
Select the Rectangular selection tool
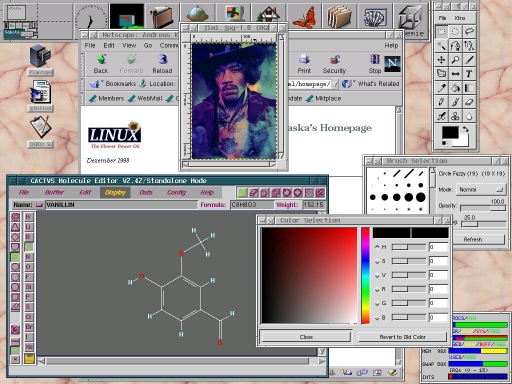441,32
